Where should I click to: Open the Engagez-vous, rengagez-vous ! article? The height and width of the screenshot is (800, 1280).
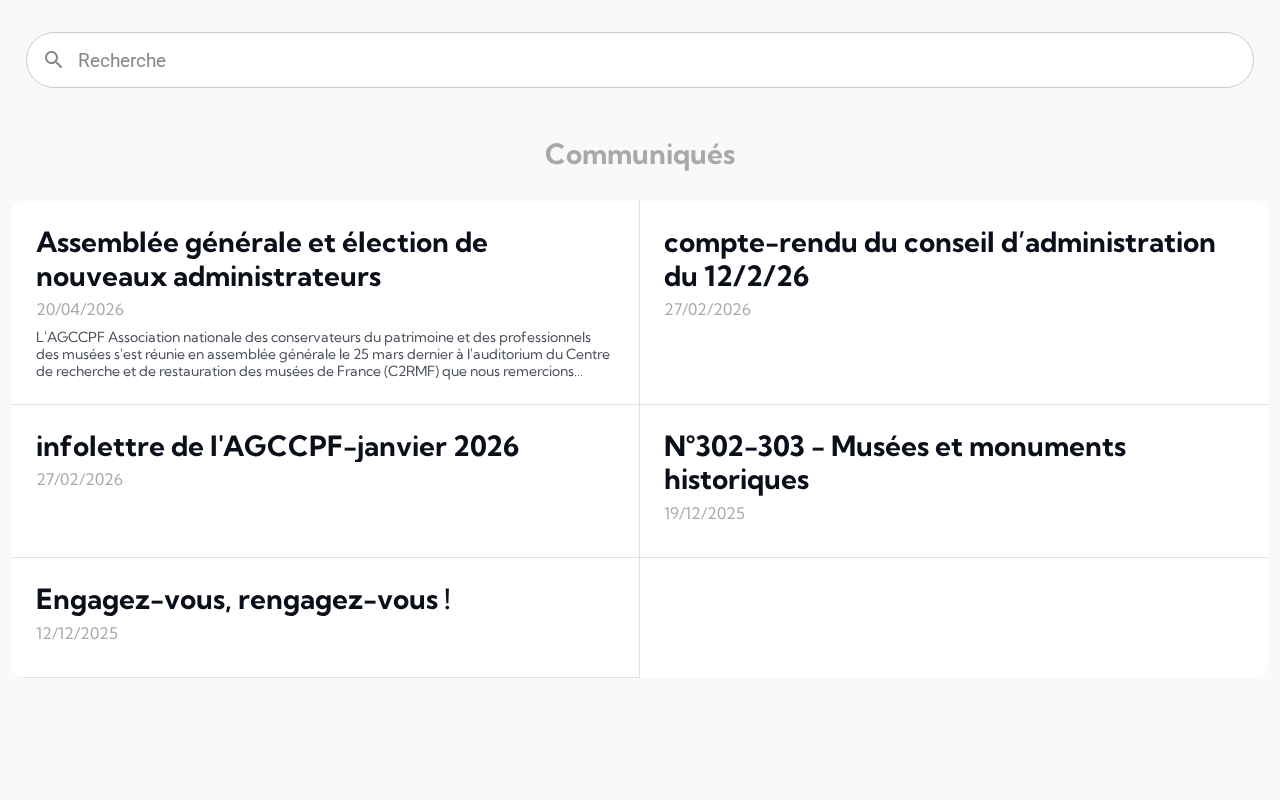coord(243,600)
